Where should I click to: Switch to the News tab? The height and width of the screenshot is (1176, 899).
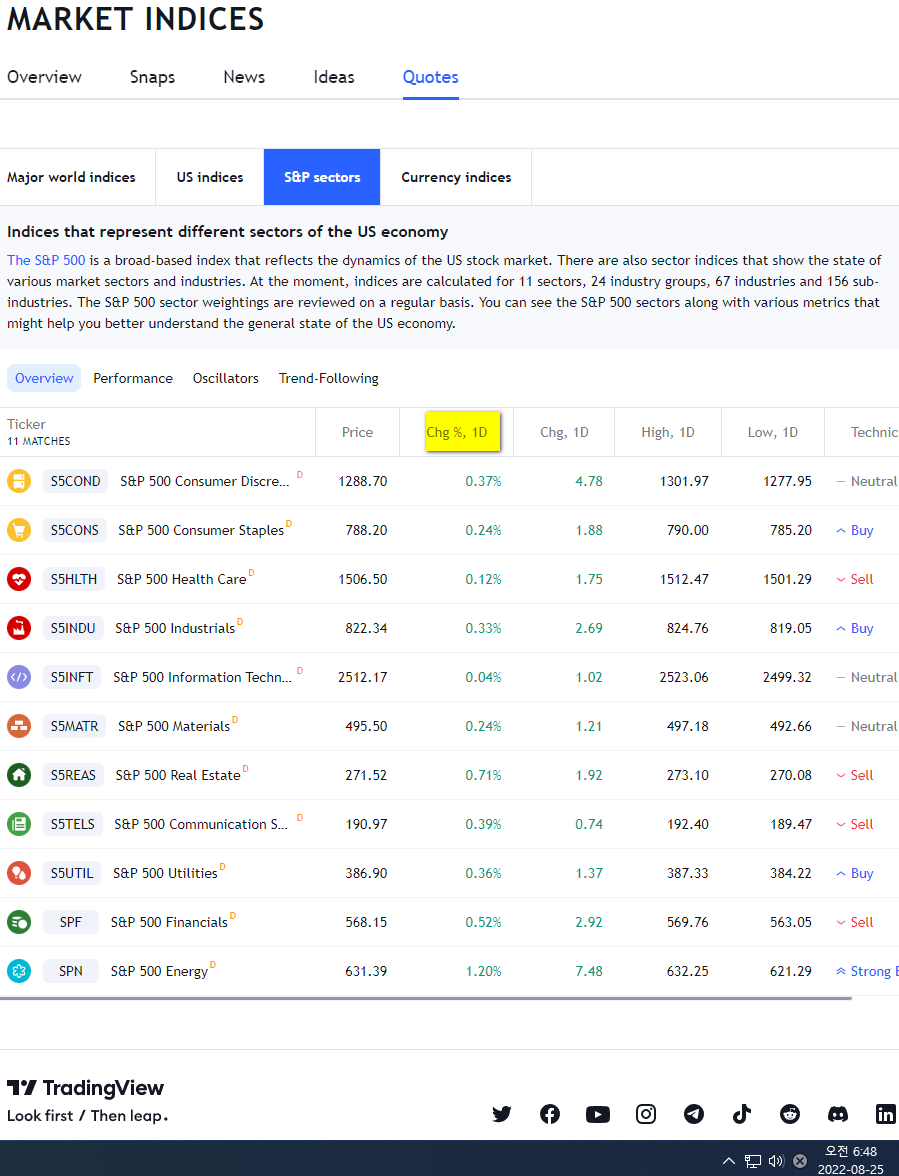pyautogui.click(x=244, y=76)
